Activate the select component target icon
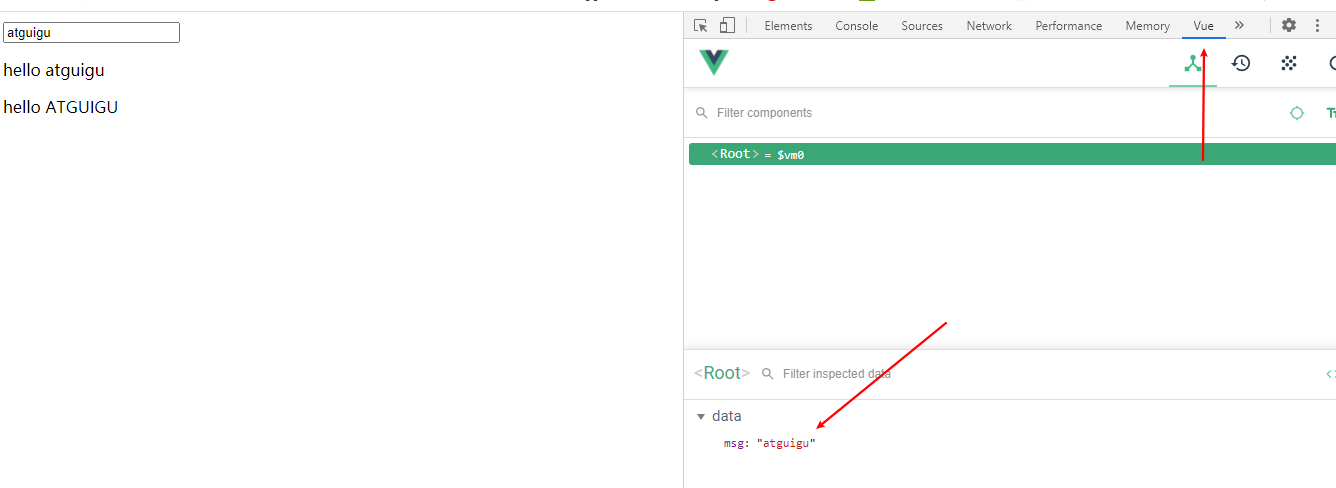 pyautogui.click(x=1297, y=113)
